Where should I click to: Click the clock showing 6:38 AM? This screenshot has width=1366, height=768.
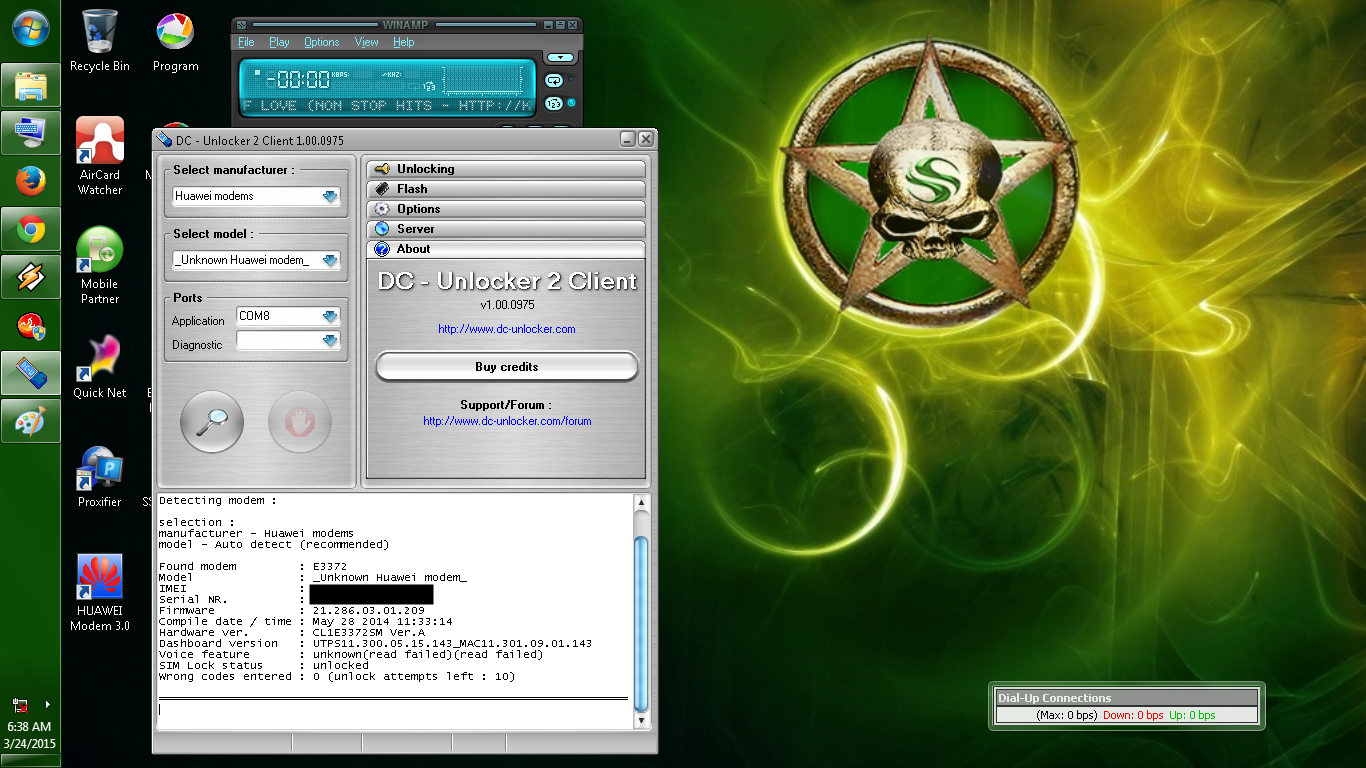pos(29,727)
